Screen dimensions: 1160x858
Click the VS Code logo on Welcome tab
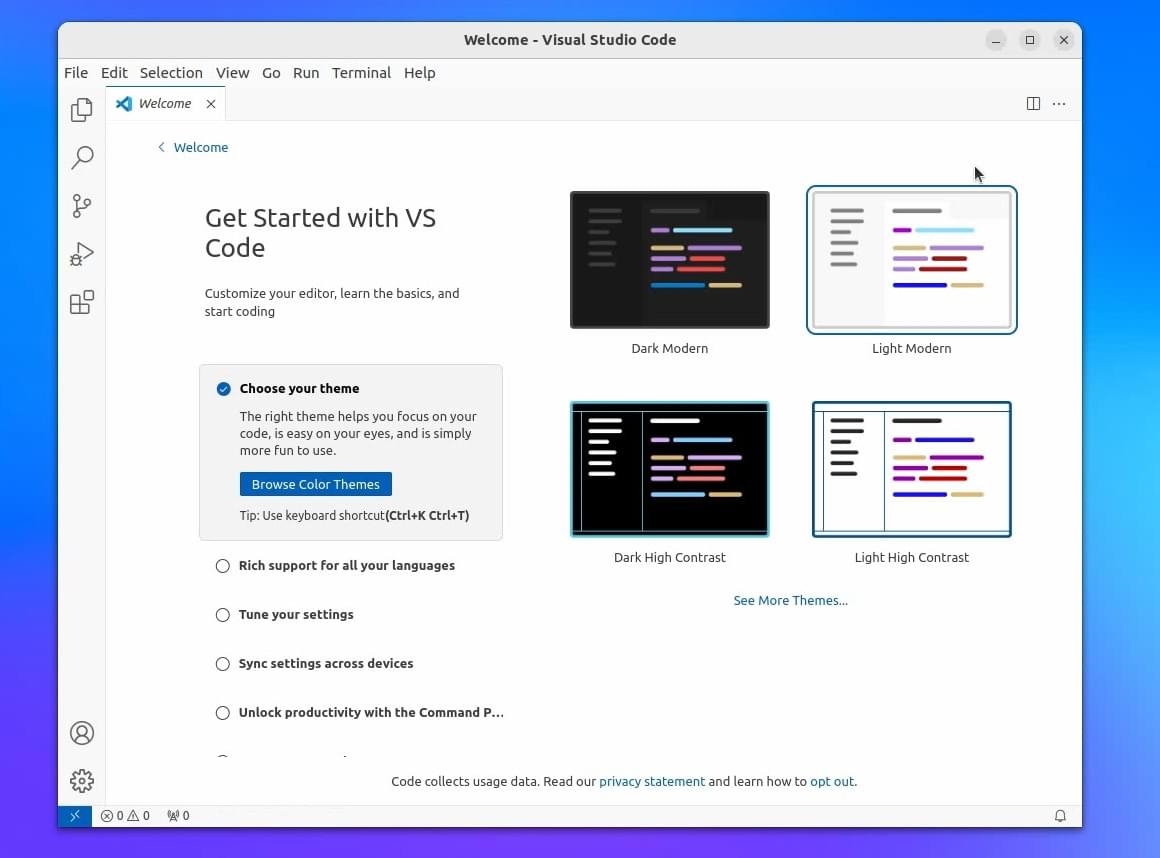pos(124,104)
